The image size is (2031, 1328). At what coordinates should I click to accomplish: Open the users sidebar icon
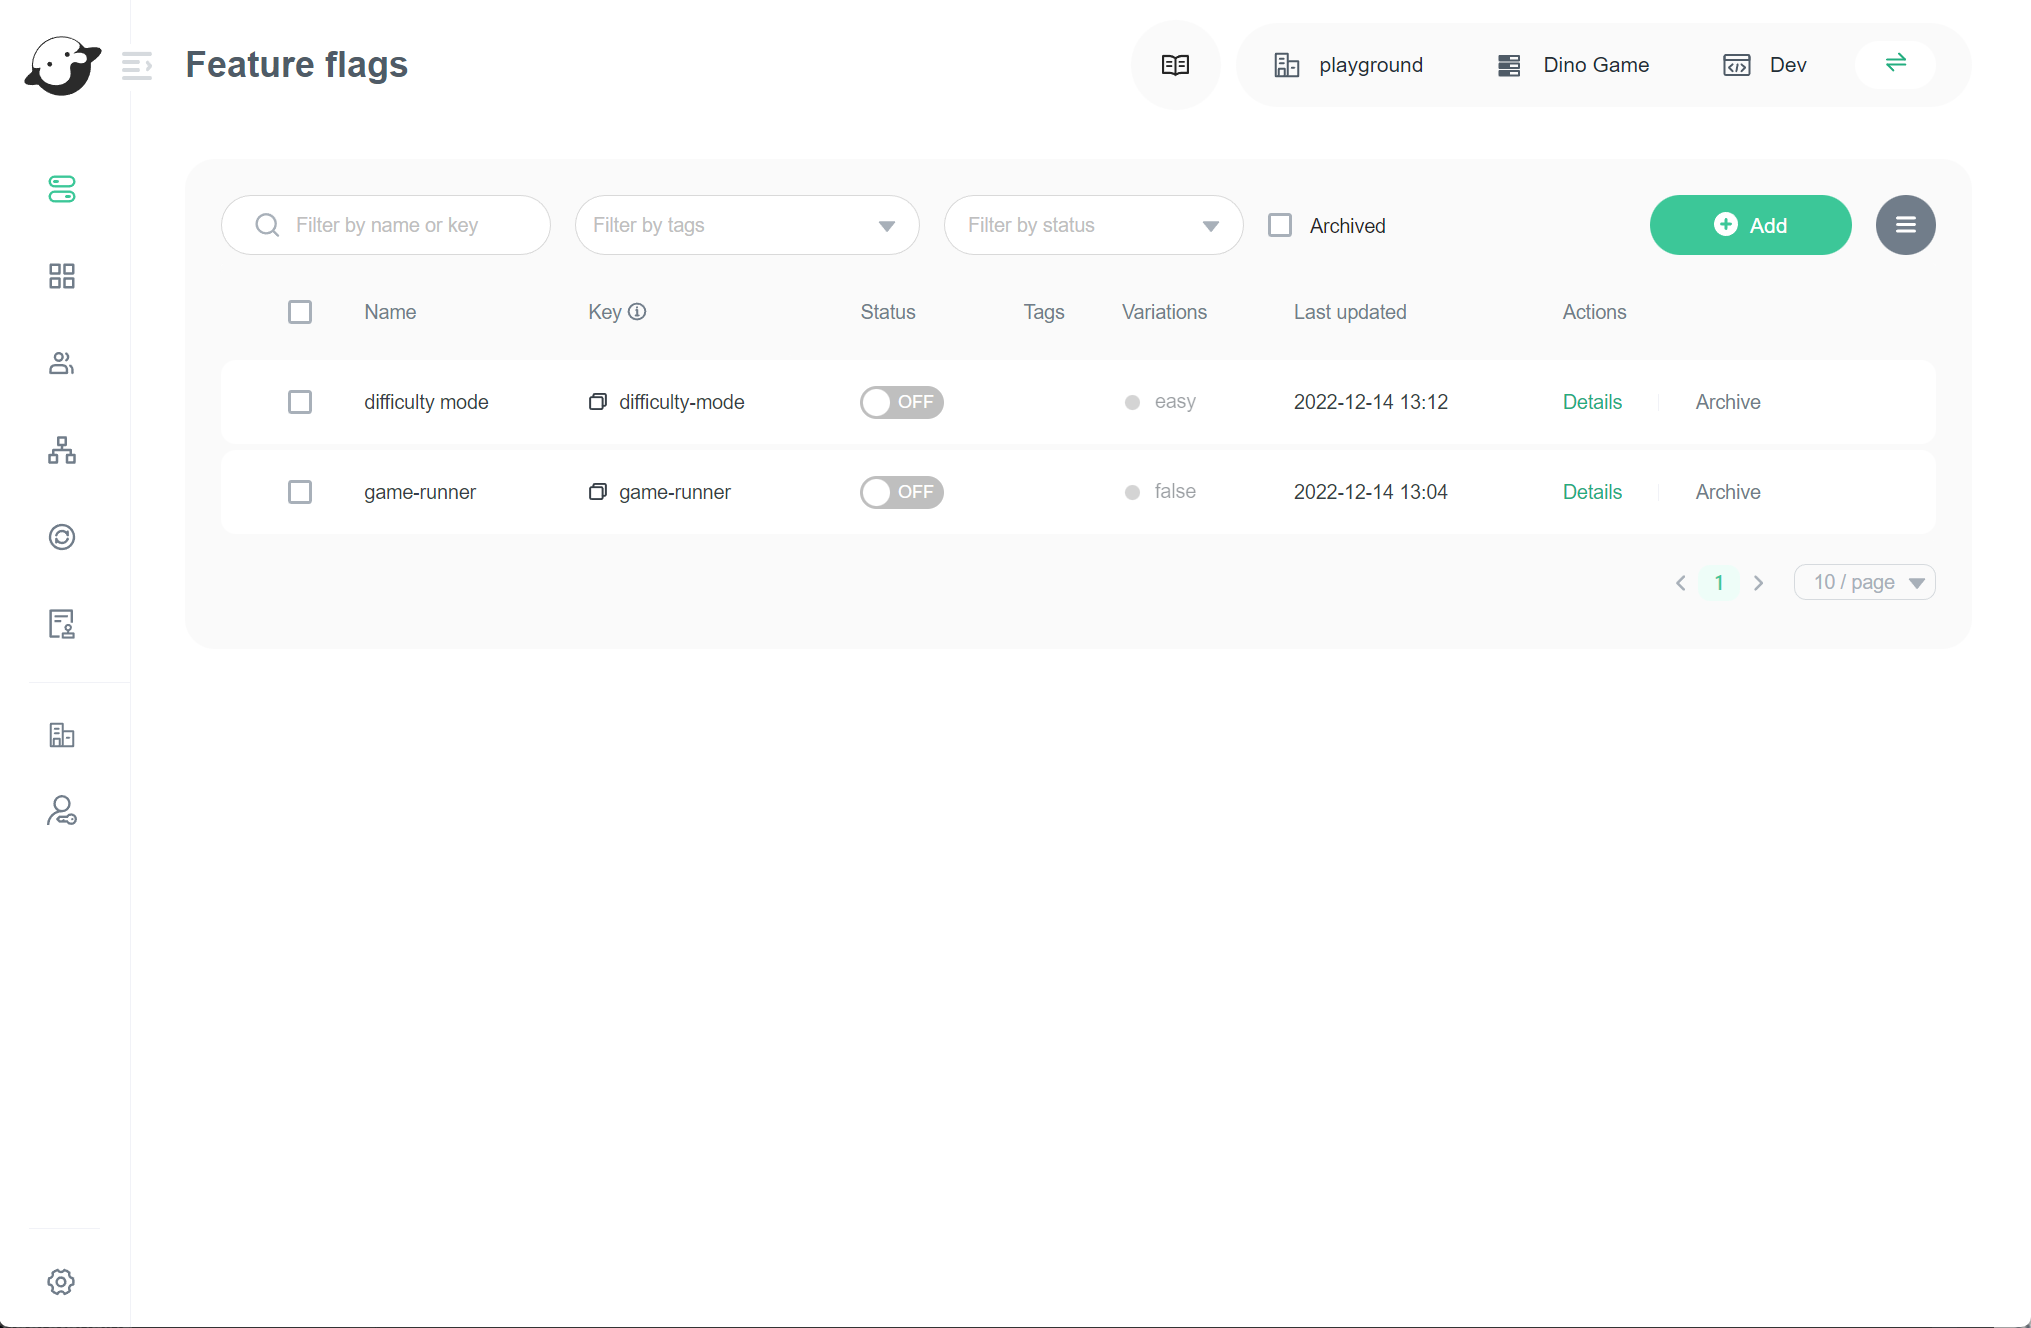tap(62, 363)
